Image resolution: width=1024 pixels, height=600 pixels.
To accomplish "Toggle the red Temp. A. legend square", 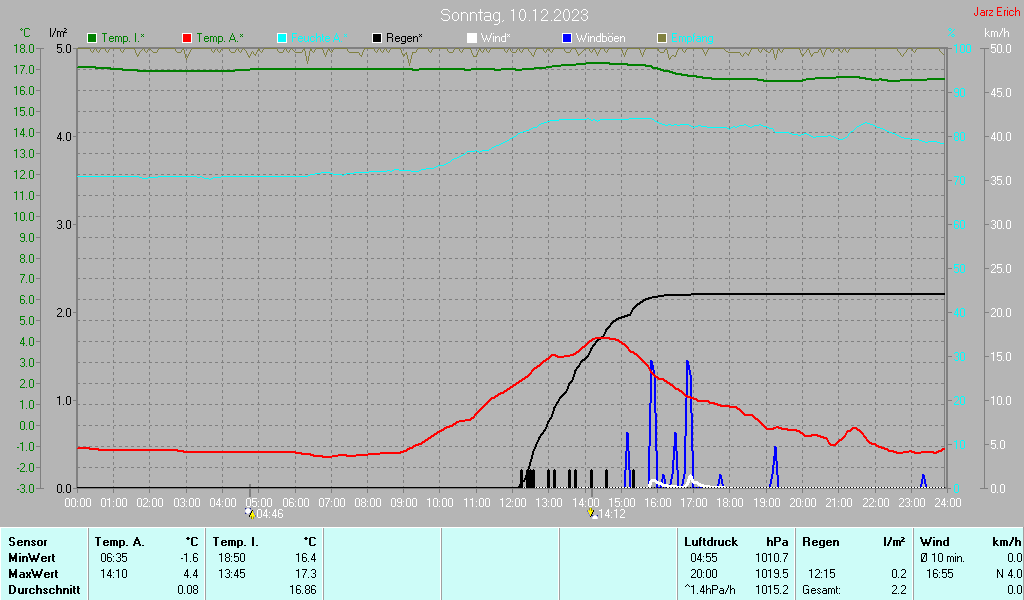I will click(x=187, y=38).
